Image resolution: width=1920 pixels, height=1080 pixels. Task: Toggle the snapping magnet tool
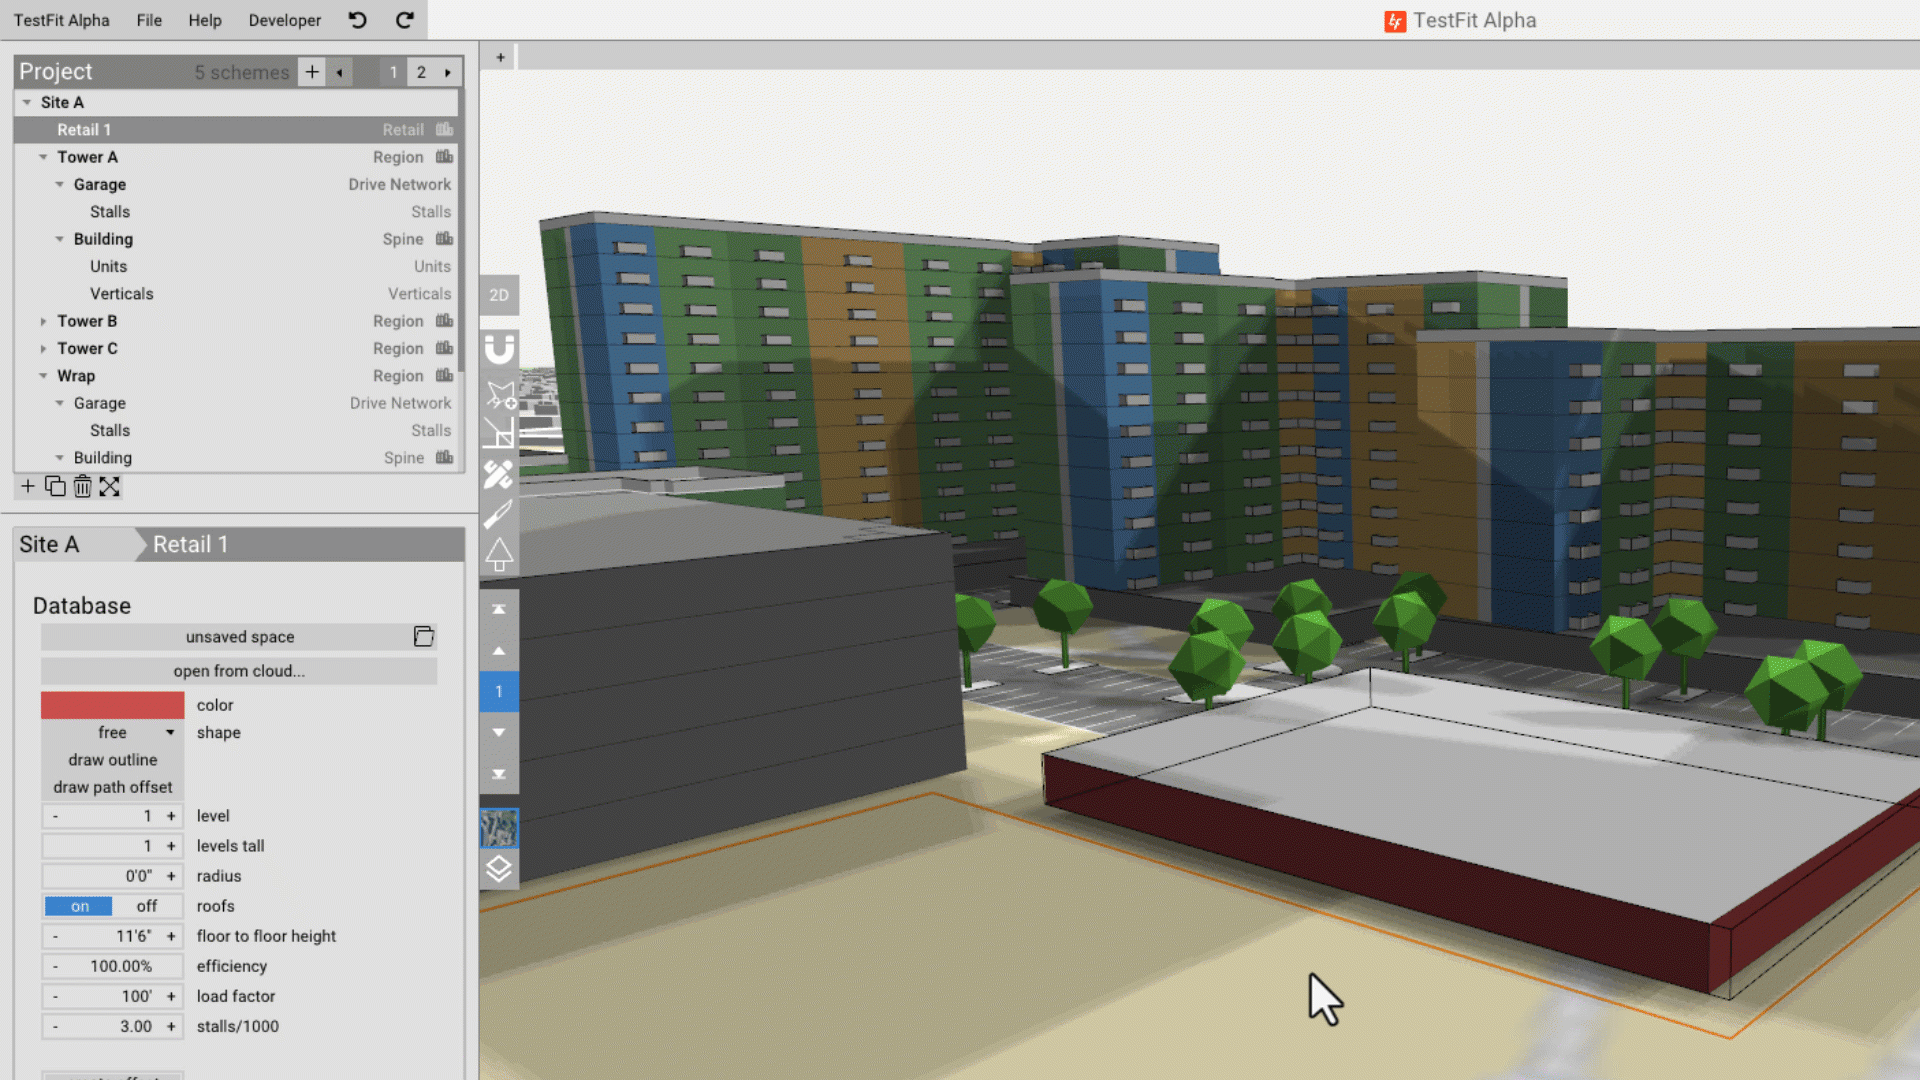(499, 349)
